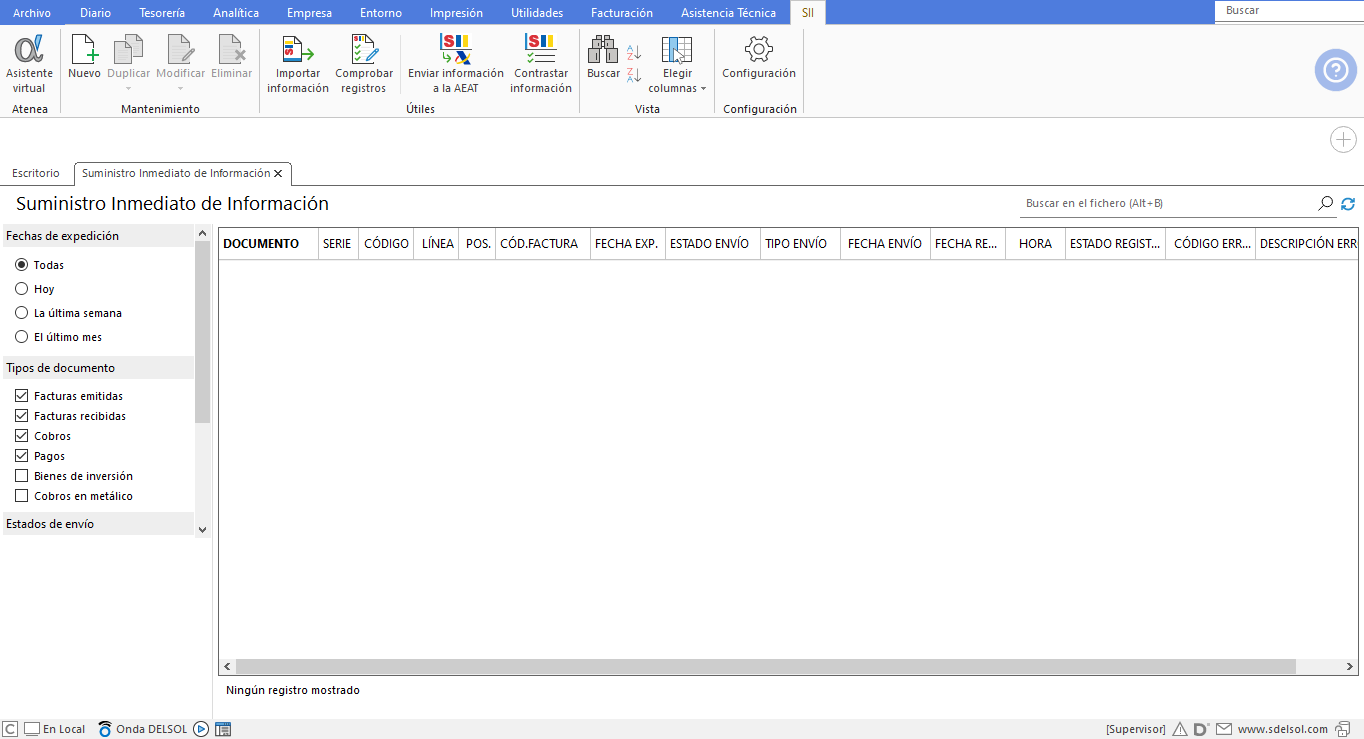Close the Suministro Inmediato de Información tab
The height and width of the screenshot is (739, 1364).
coord(278,174)
